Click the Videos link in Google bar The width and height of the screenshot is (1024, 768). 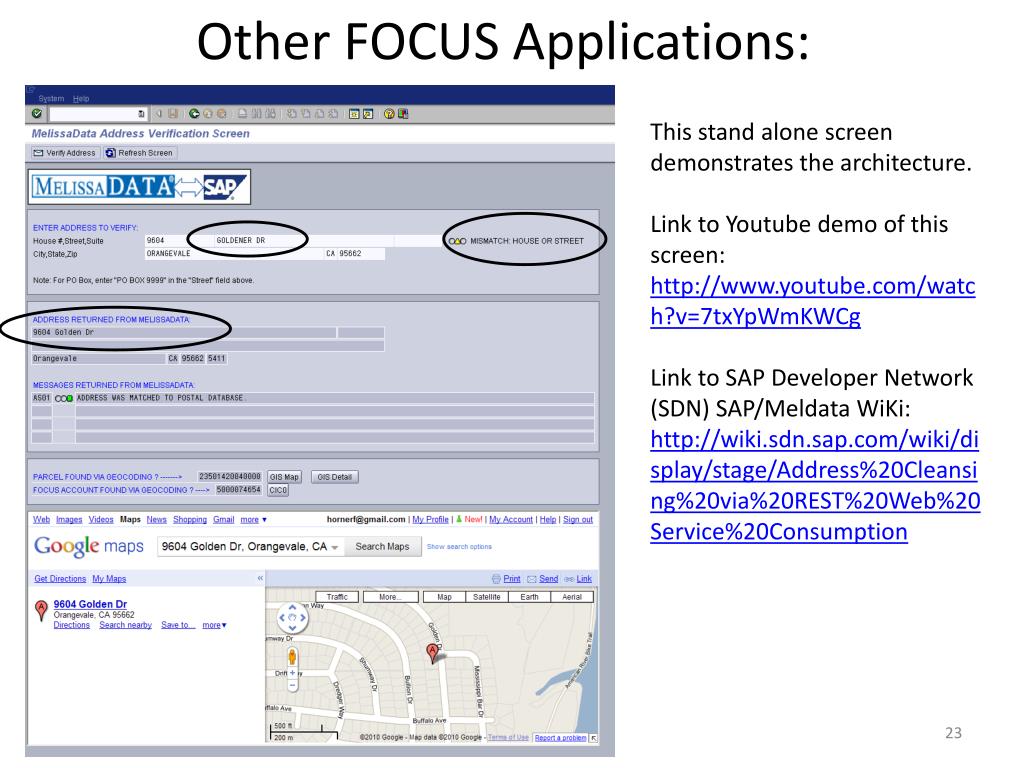101,519
